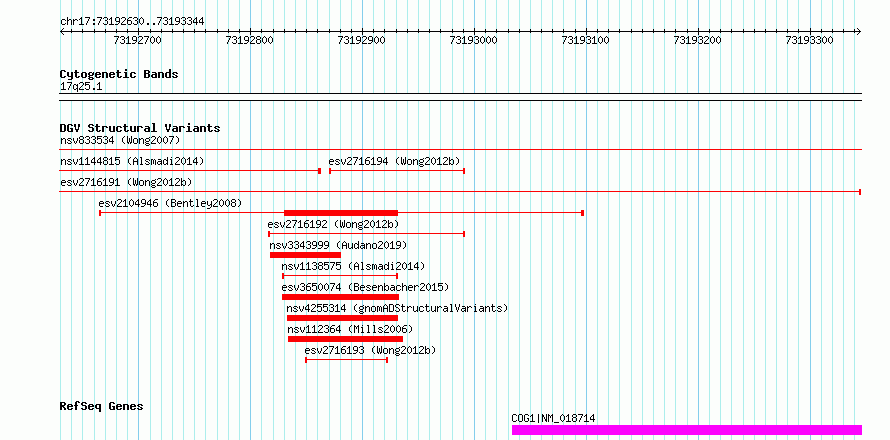Select the nsv112364 (Mills2006) label
890x440 pixels.
pos(350,329)
